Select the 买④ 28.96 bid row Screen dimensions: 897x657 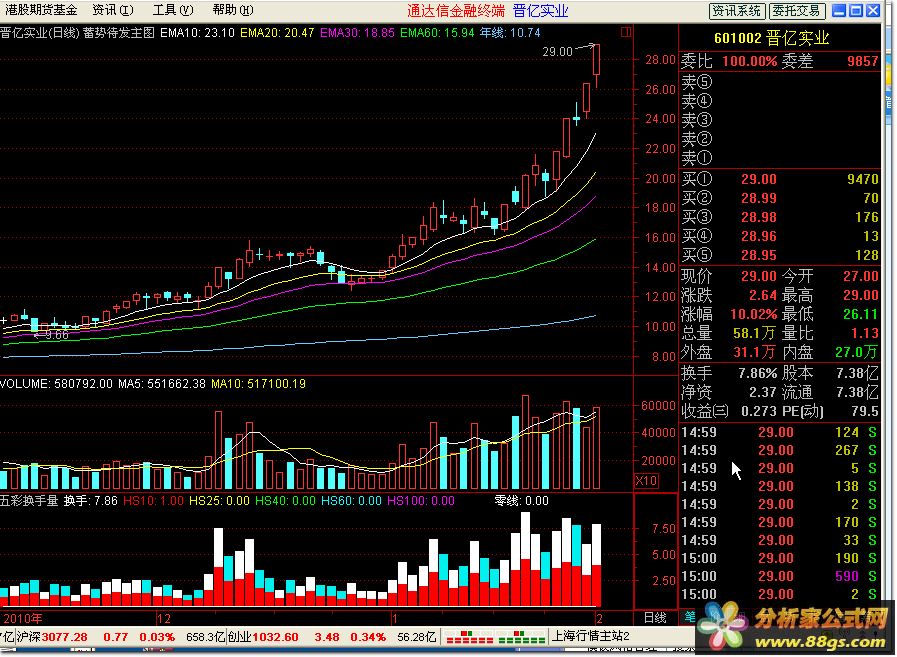click(780, 236)
